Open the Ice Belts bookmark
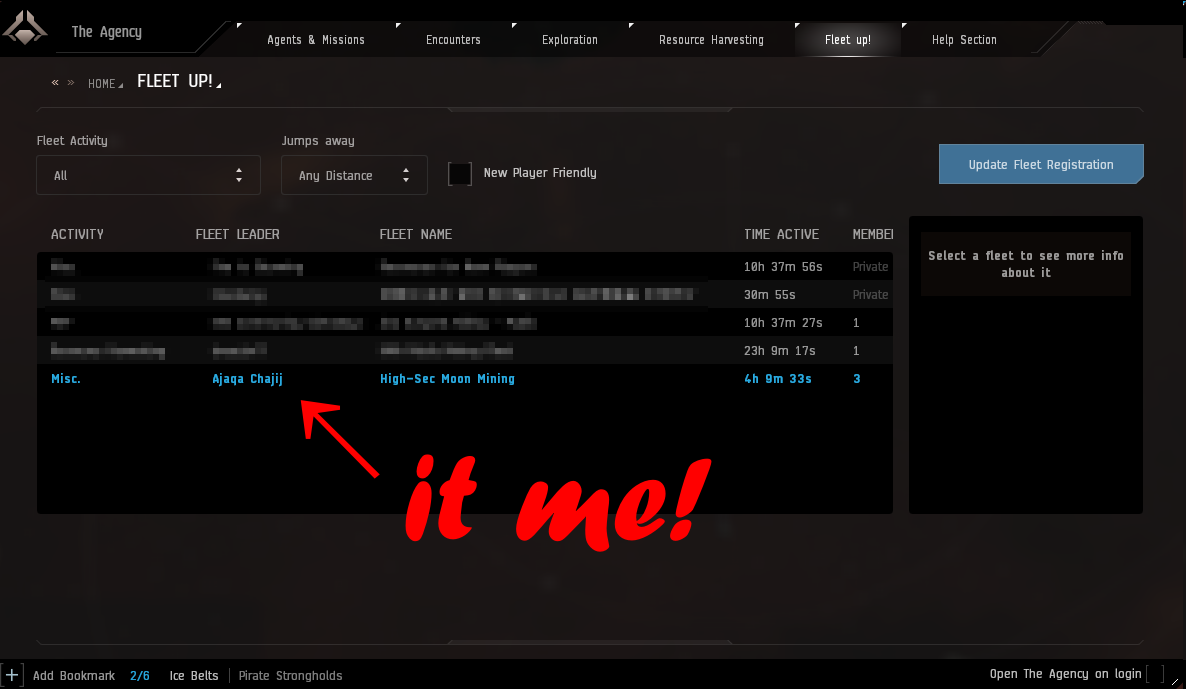This screenshot has height=689, width=1186. click(x=193, y=676)
